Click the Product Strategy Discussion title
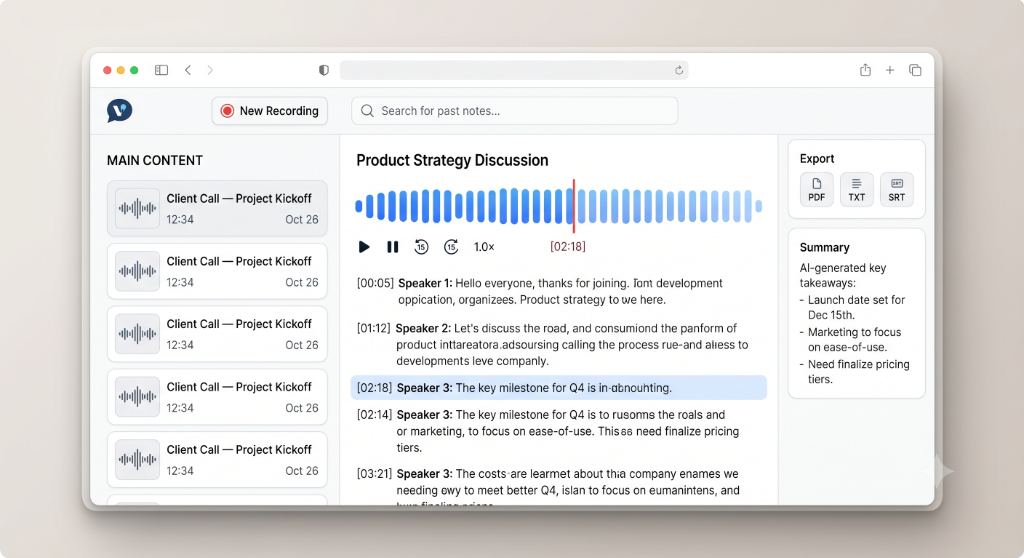1024x558 pixels. click(452, 160)
